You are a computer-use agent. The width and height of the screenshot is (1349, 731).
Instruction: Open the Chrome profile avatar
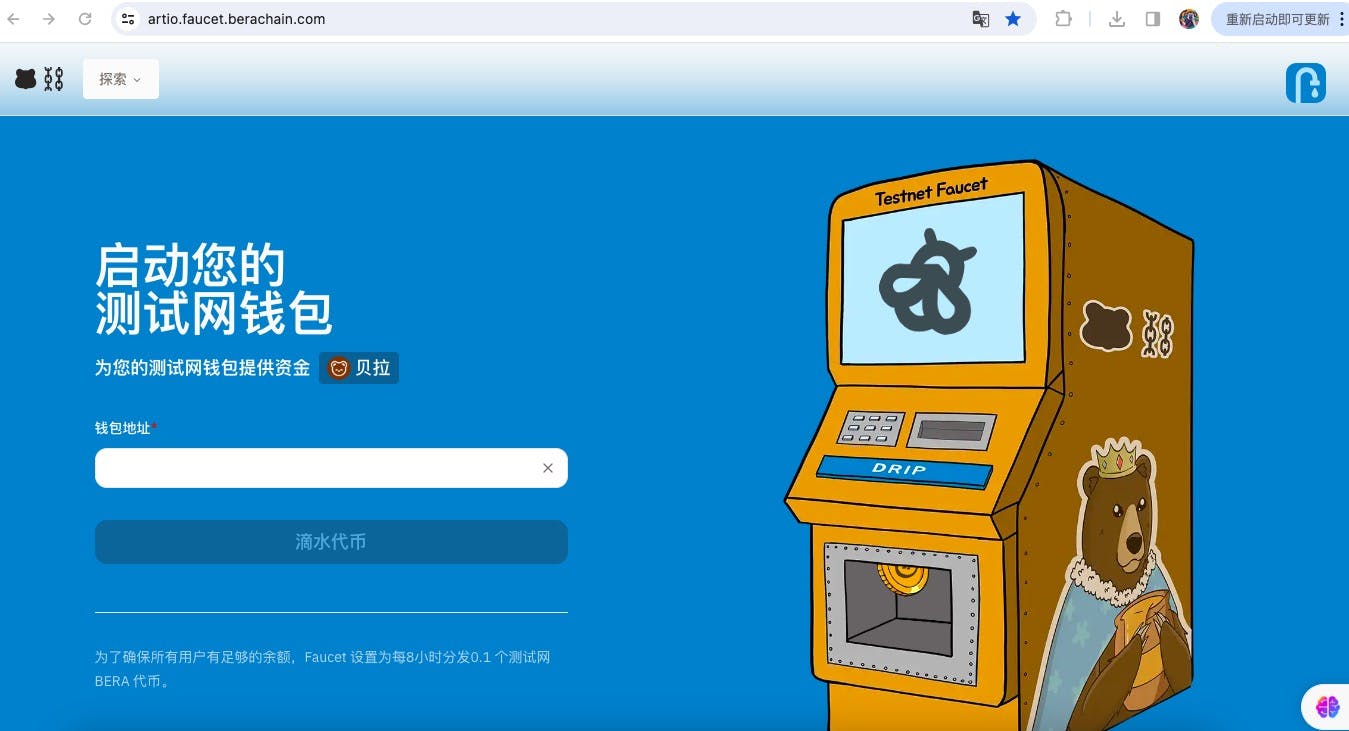click(x=1189, y=19)
